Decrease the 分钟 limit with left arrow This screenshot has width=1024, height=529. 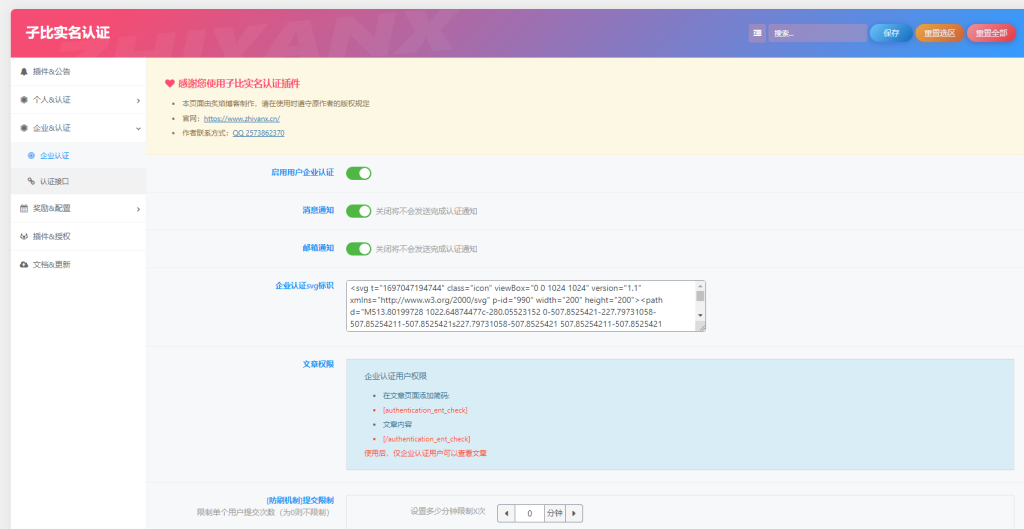[506, 513]
